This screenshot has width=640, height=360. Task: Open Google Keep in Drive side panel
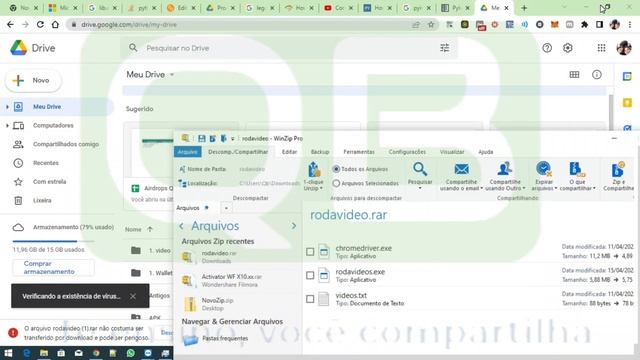pos(627,102)
